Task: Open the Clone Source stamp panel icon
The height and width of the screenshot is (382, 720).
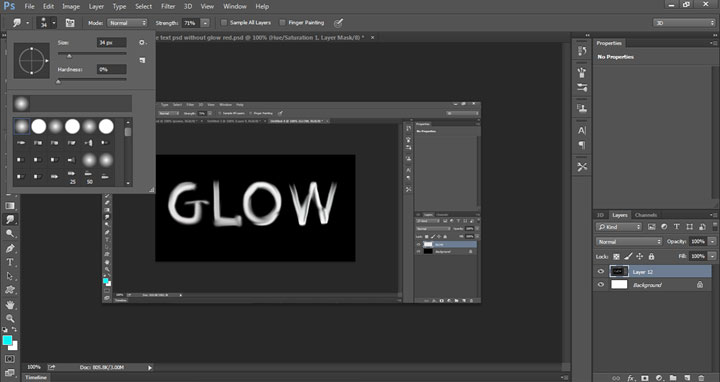Action: tap(582, 108)
